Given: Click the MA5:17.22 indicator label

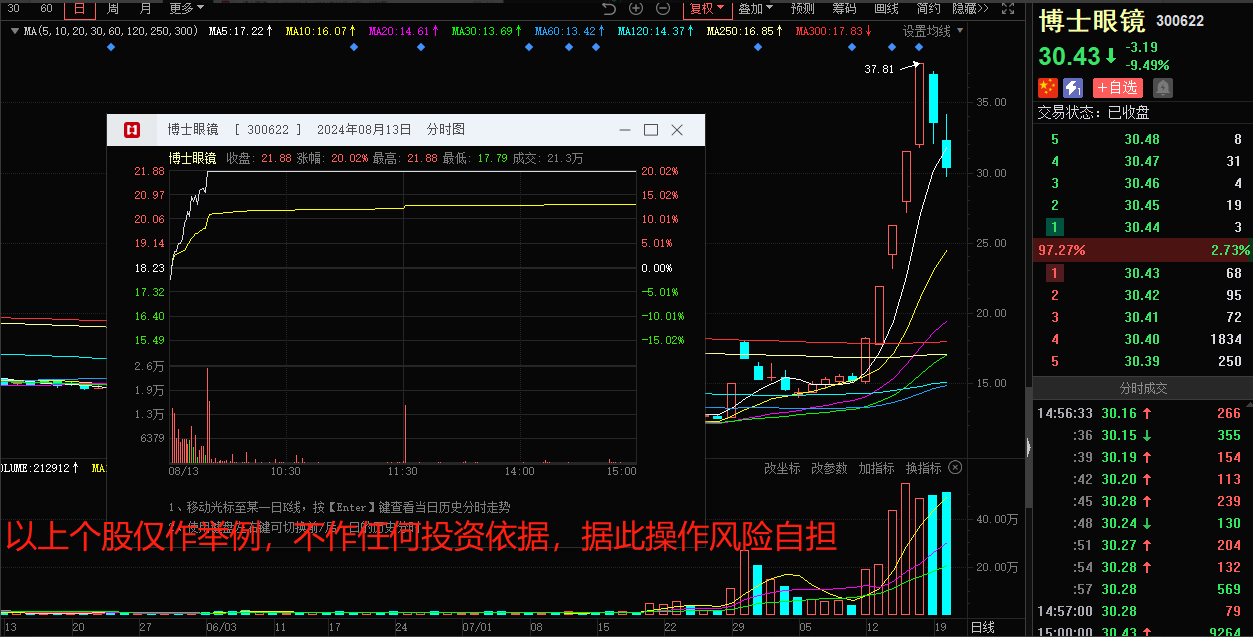Looking at the screenshot, I should (240, 31).
